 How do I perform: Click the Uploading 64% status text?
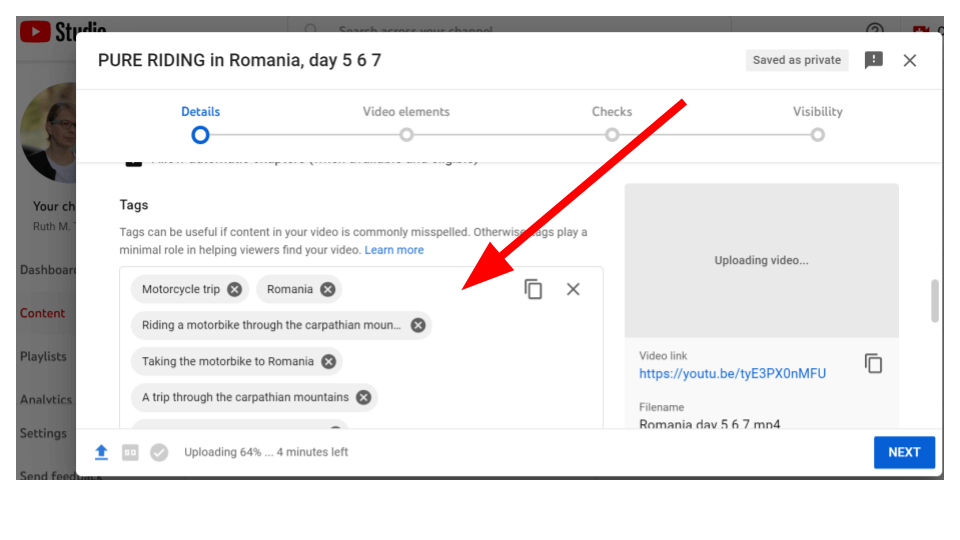pyautogui.click(x=266, y=452)
